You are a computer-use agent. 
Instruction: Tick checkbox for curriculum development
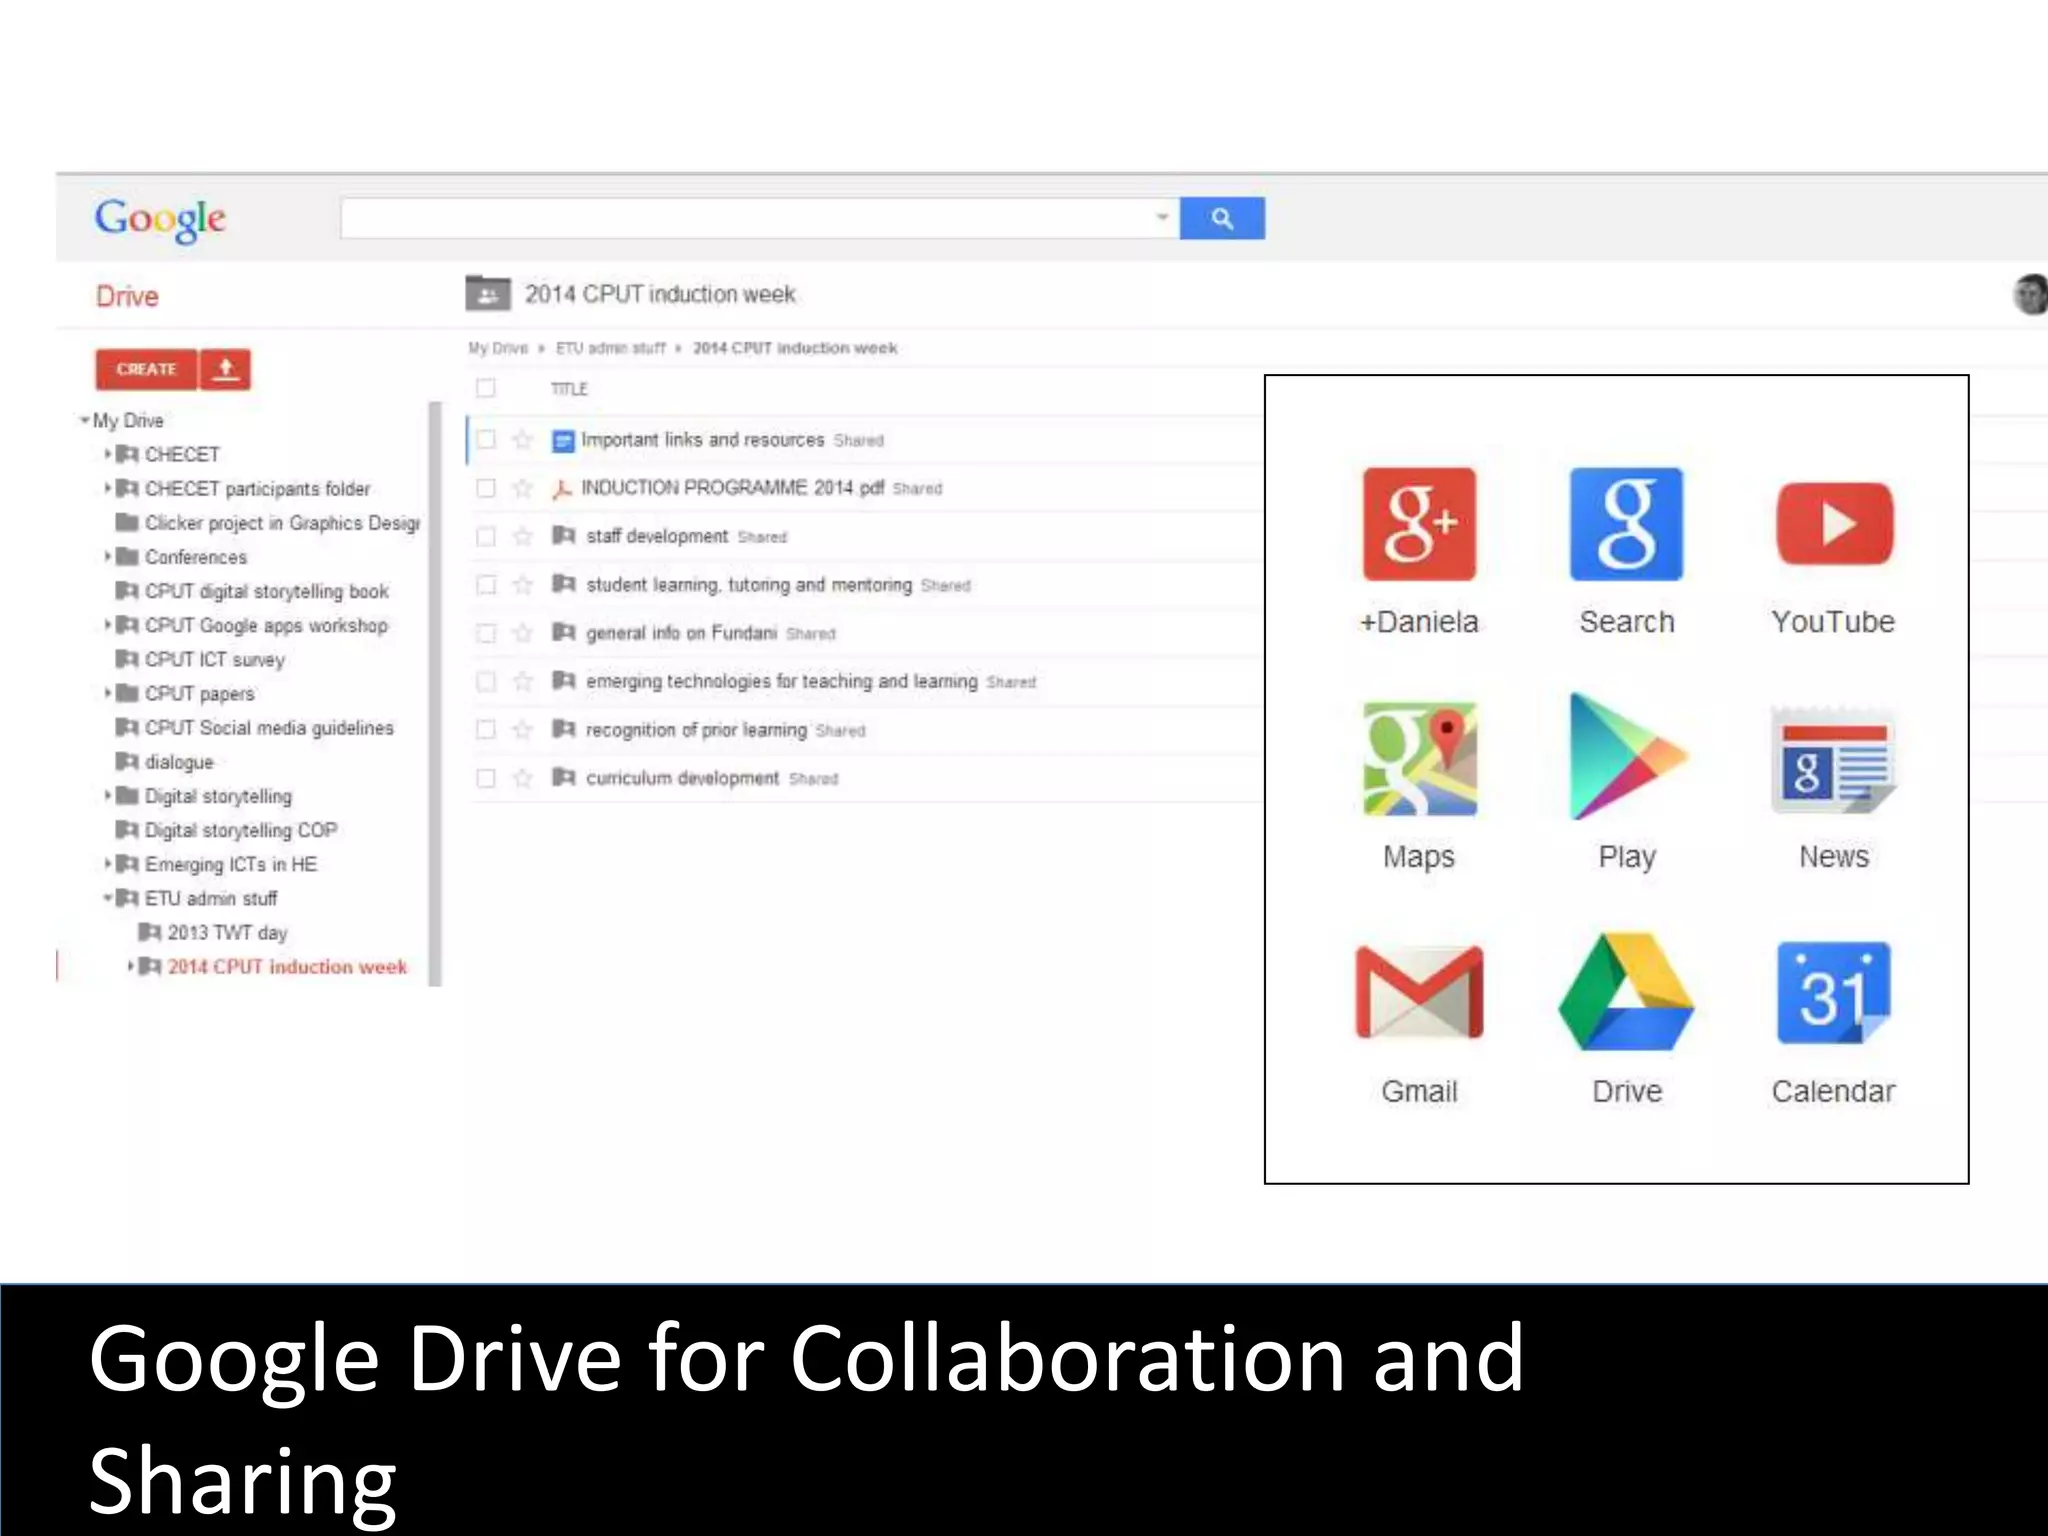pos(486,778)
